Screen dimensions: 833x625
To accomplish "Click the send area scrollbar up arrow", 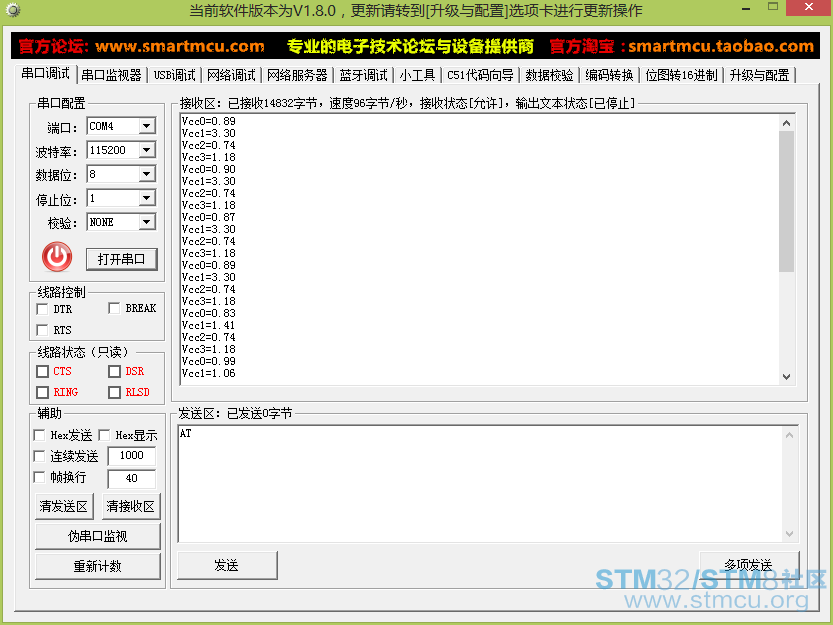I will click(789, 435).
